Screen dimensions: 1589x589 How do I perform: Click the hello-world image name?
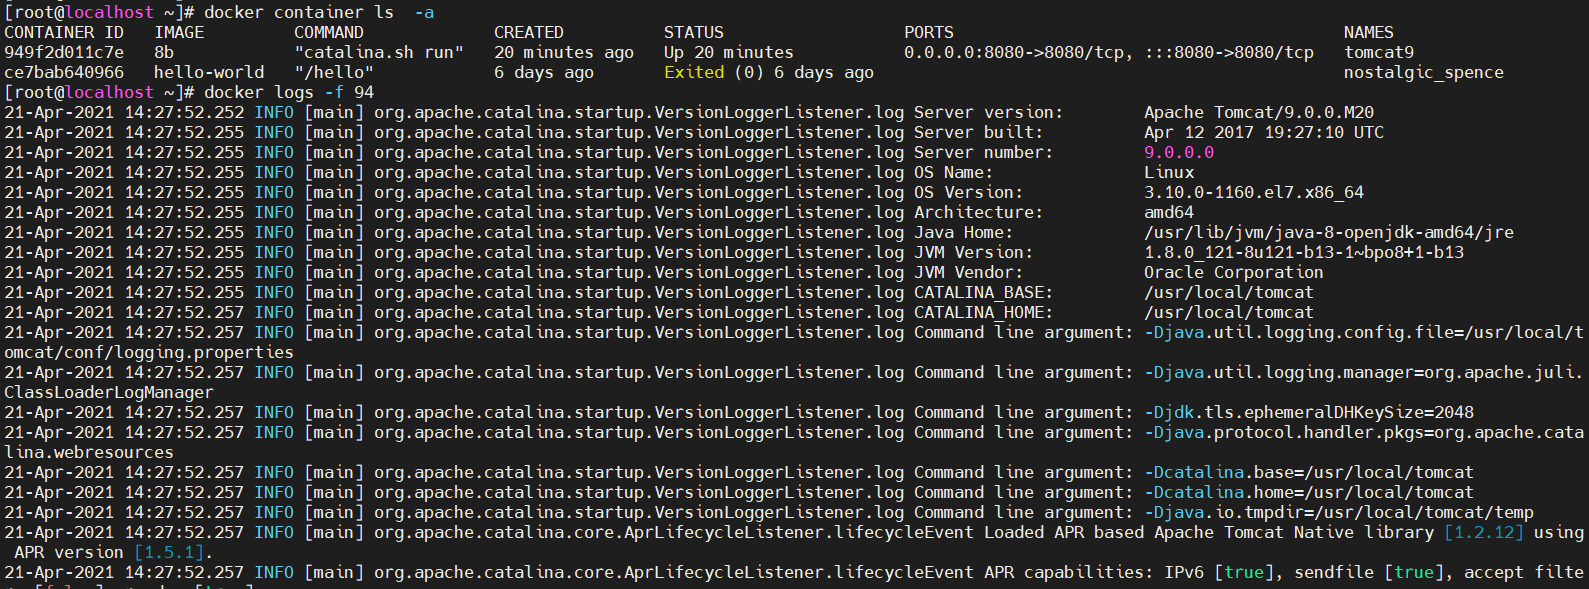[209, 72]
